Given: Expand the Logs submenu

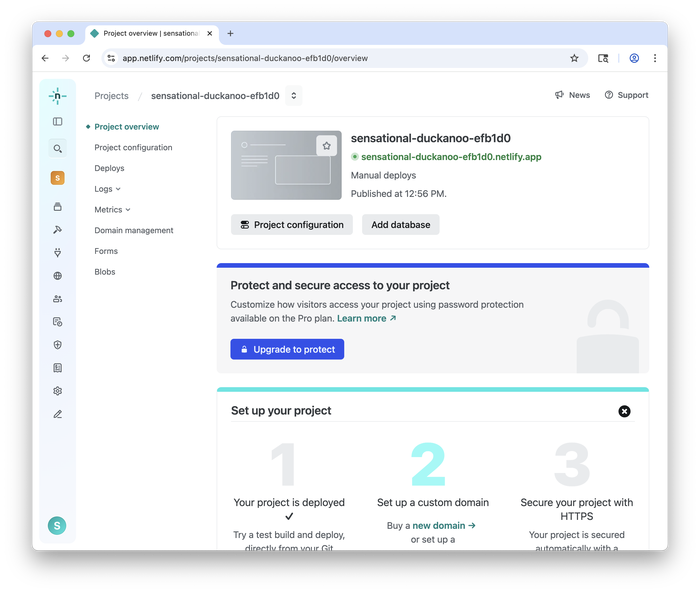Looking at the screenshot, I should pyautogui.click(x=108, y=189).
